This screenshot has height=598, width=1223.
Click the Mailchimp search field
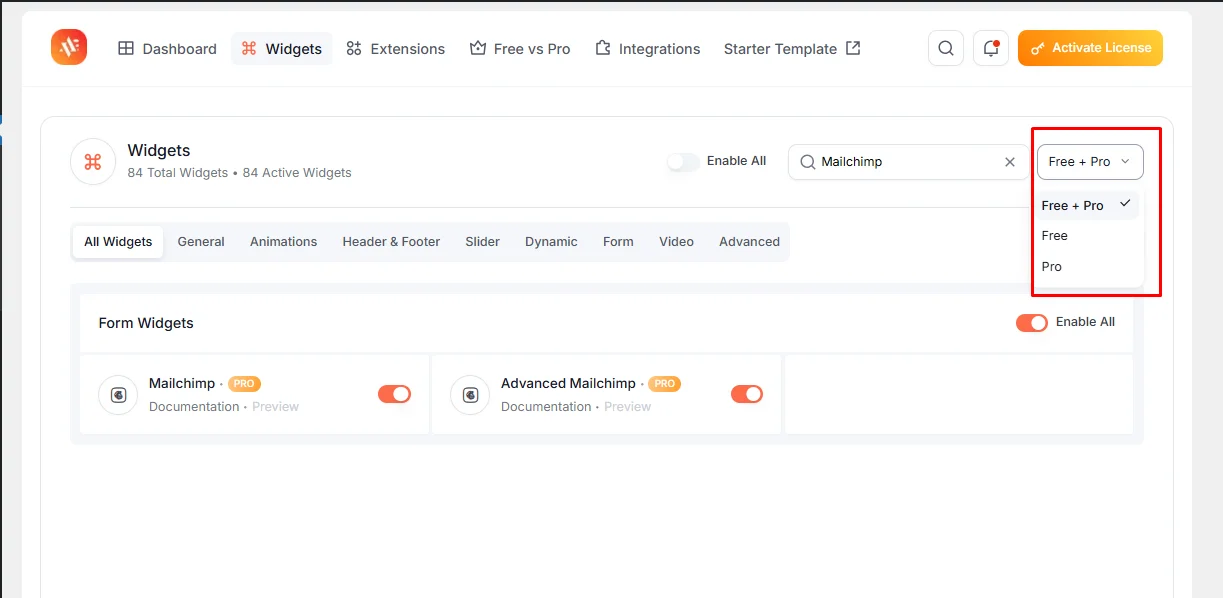tap(908, 162)
